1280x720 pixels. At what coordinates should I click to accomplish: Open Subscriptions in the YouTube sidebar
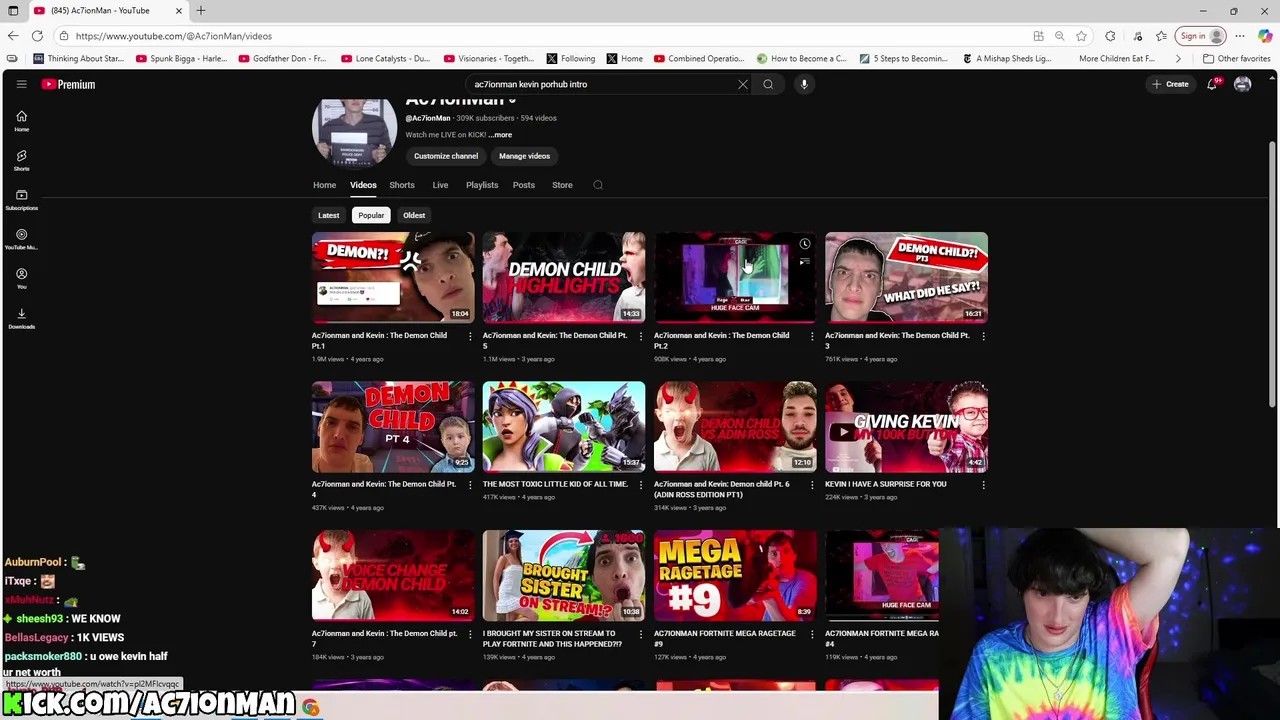tap(21, 200)
